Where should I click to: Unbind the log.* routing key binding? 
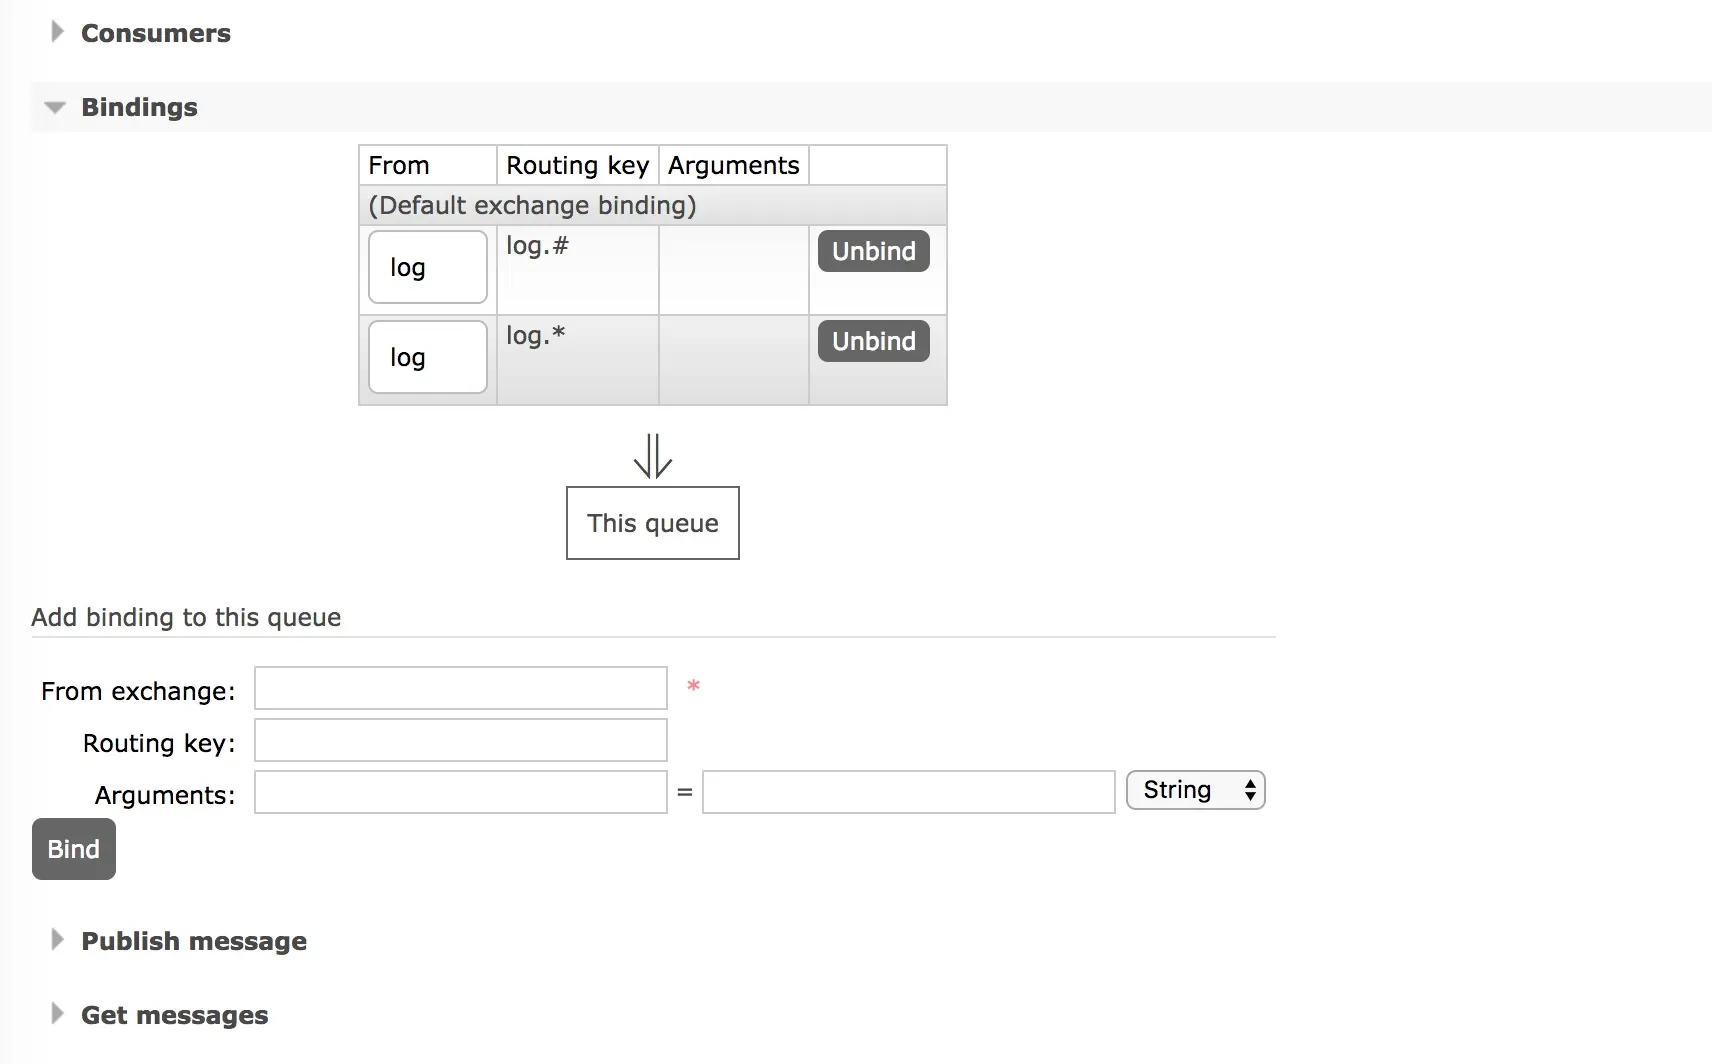(x=873, y=341)
